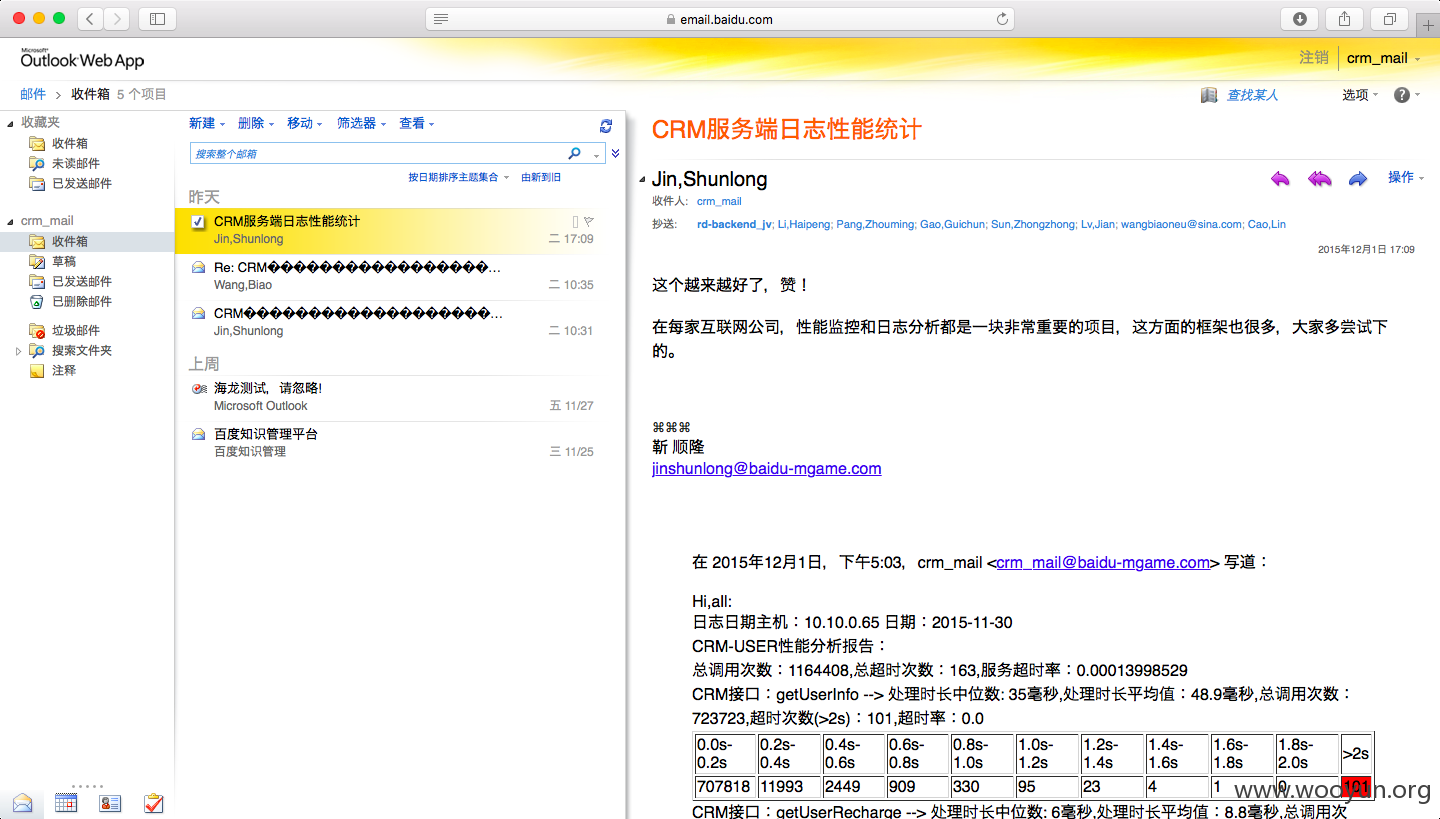
Task: Open the 选项 options menu
Action: tap(1360, 95)
